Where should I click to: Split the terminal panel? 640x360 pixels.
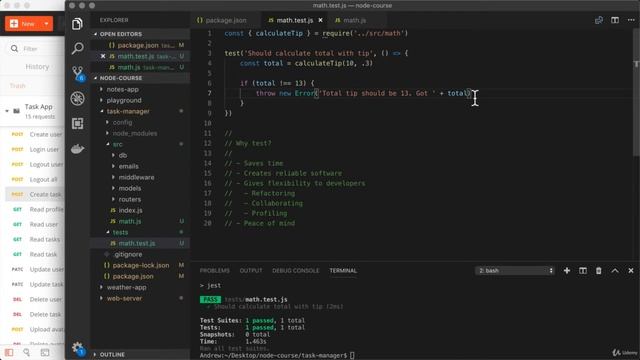pyautogui.click(x=582, y=271)
